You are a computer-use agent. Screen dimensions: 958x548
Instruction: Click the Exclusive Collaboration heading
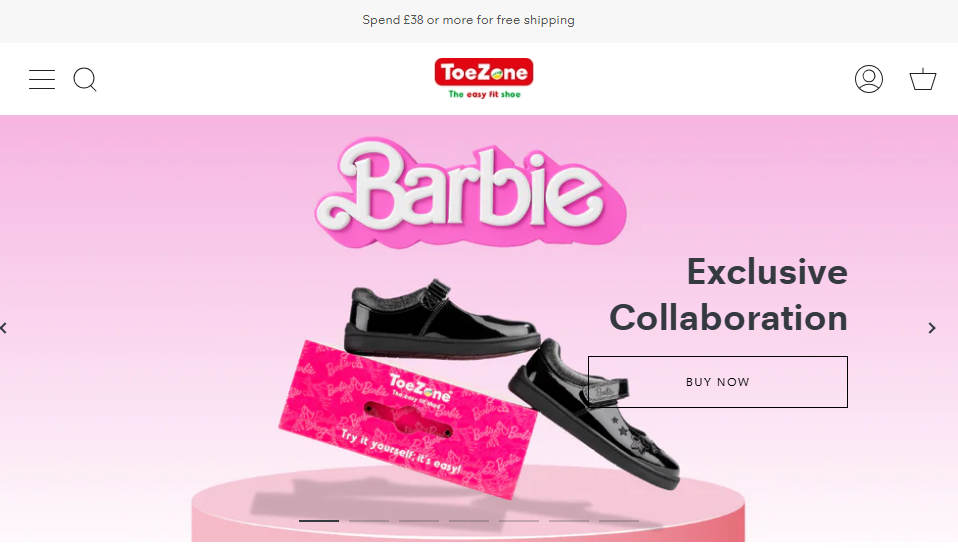coord(728,295)
